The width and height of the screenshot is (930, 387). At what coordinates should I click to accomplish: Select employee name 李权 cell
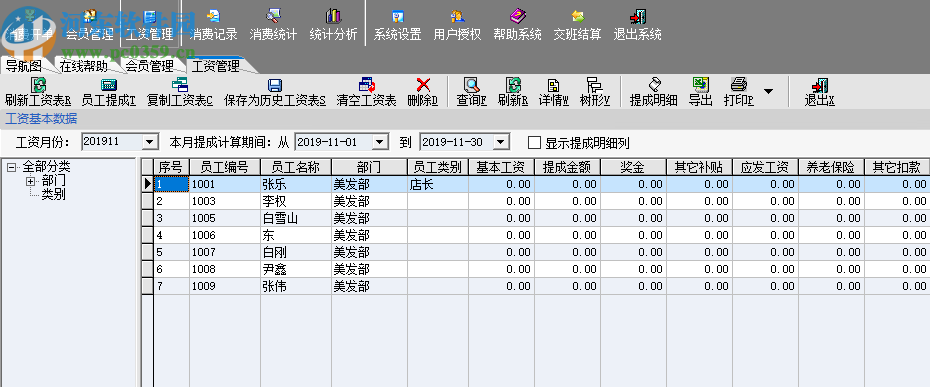296,201
